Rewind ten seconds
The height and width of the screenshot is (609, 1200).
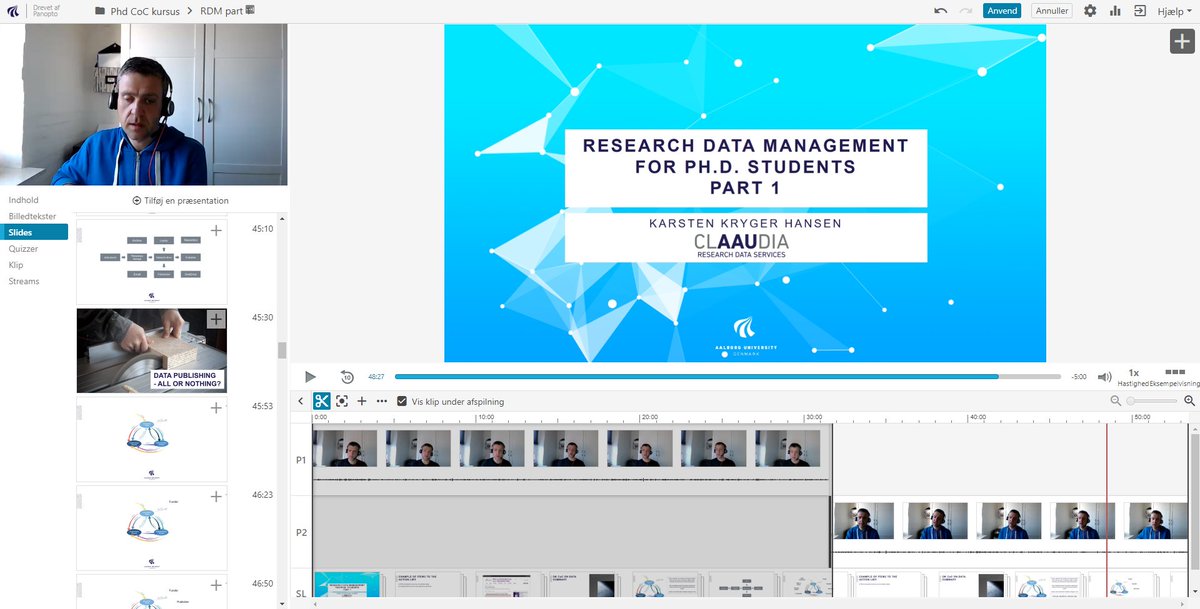[346, 377]
